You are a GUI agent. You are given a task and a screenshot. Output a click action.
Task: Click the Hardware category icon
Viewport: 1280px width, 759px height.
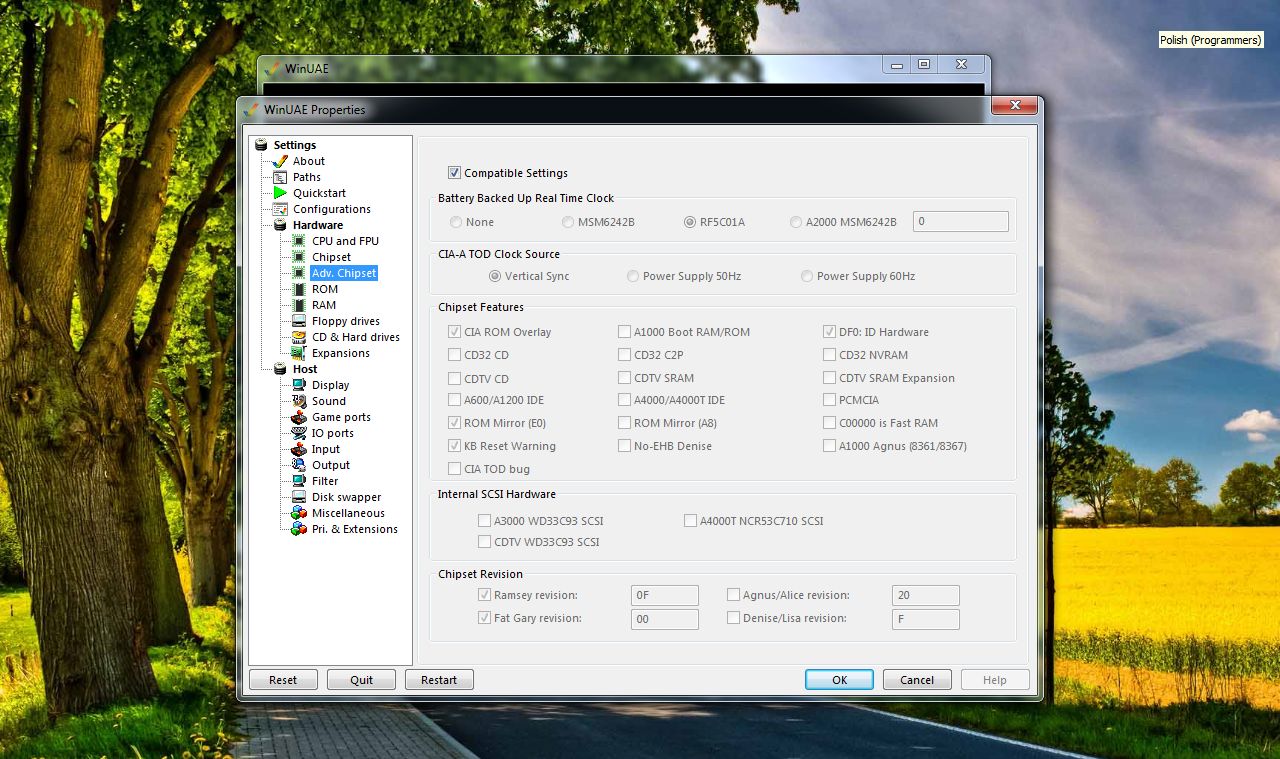click(280, 225)
